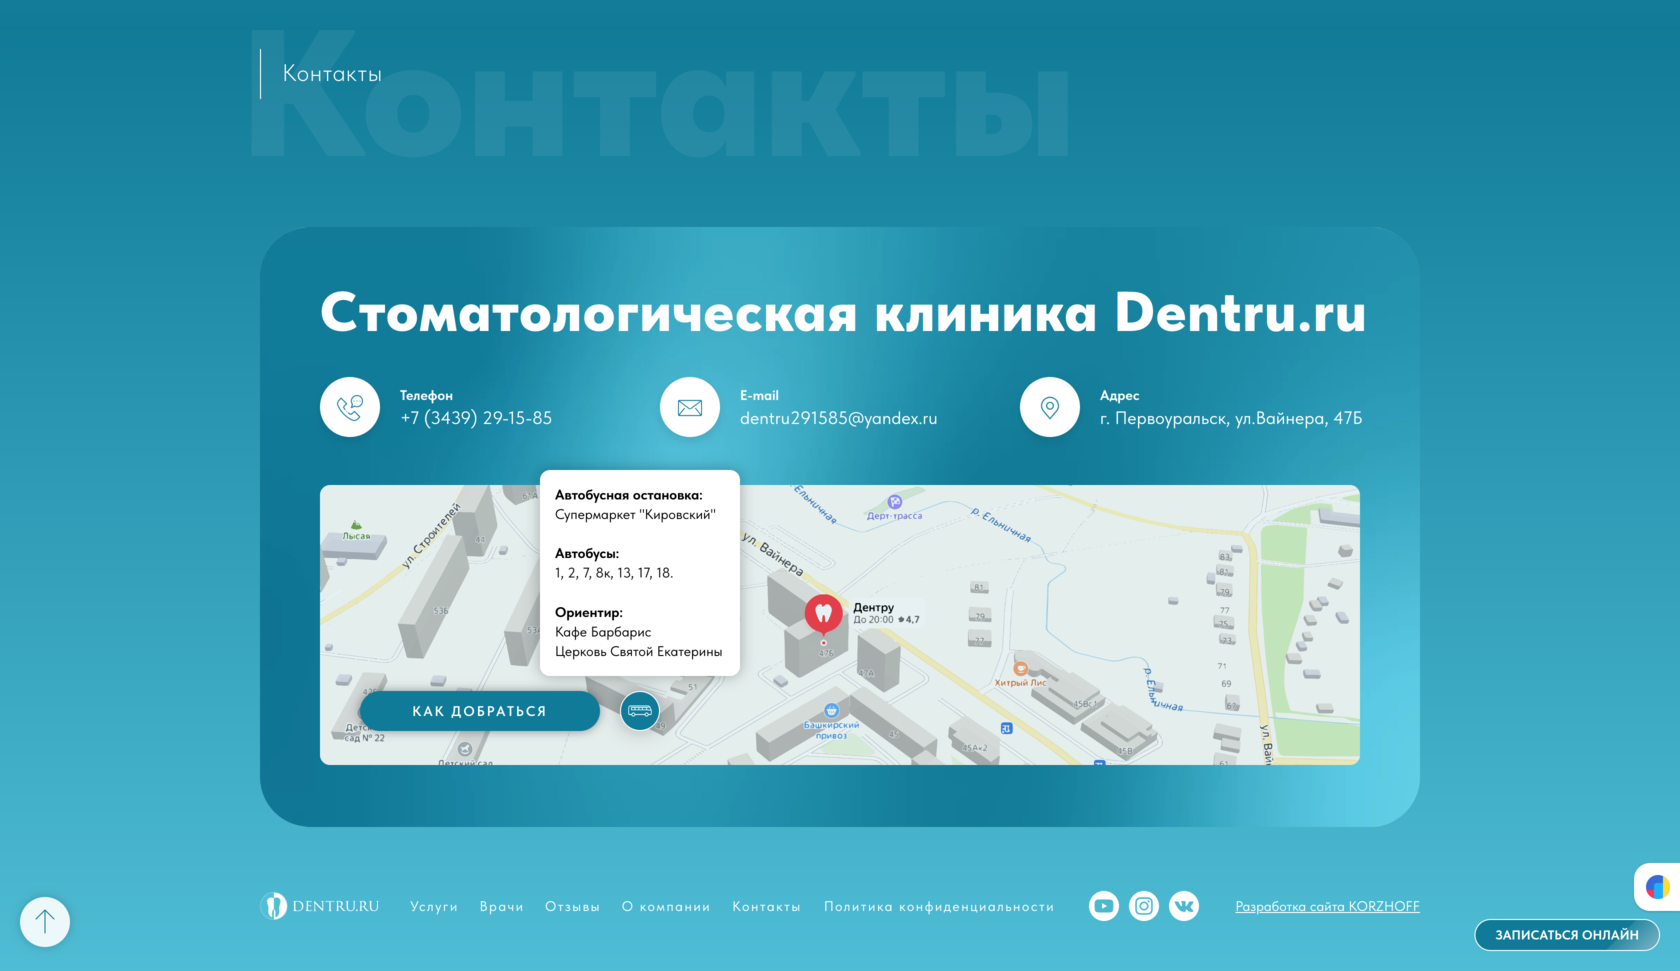Viewport: 1680px width, 971px height.
Task: Click the scroll-to-top arrow button
Action: pos(45,922)
